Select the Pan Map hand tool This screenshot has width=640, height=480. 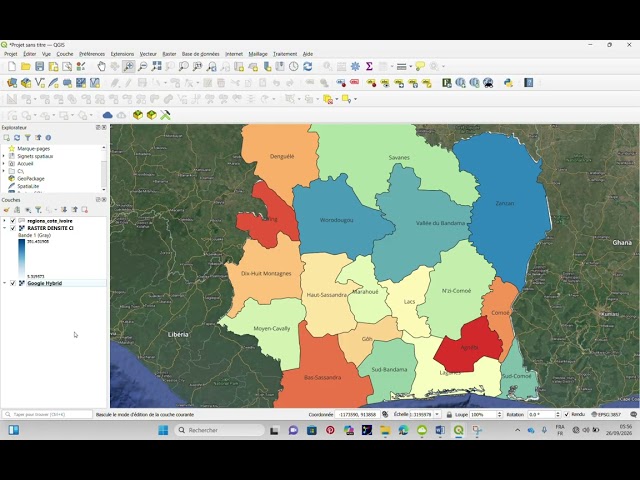click(x=101, y=66)
